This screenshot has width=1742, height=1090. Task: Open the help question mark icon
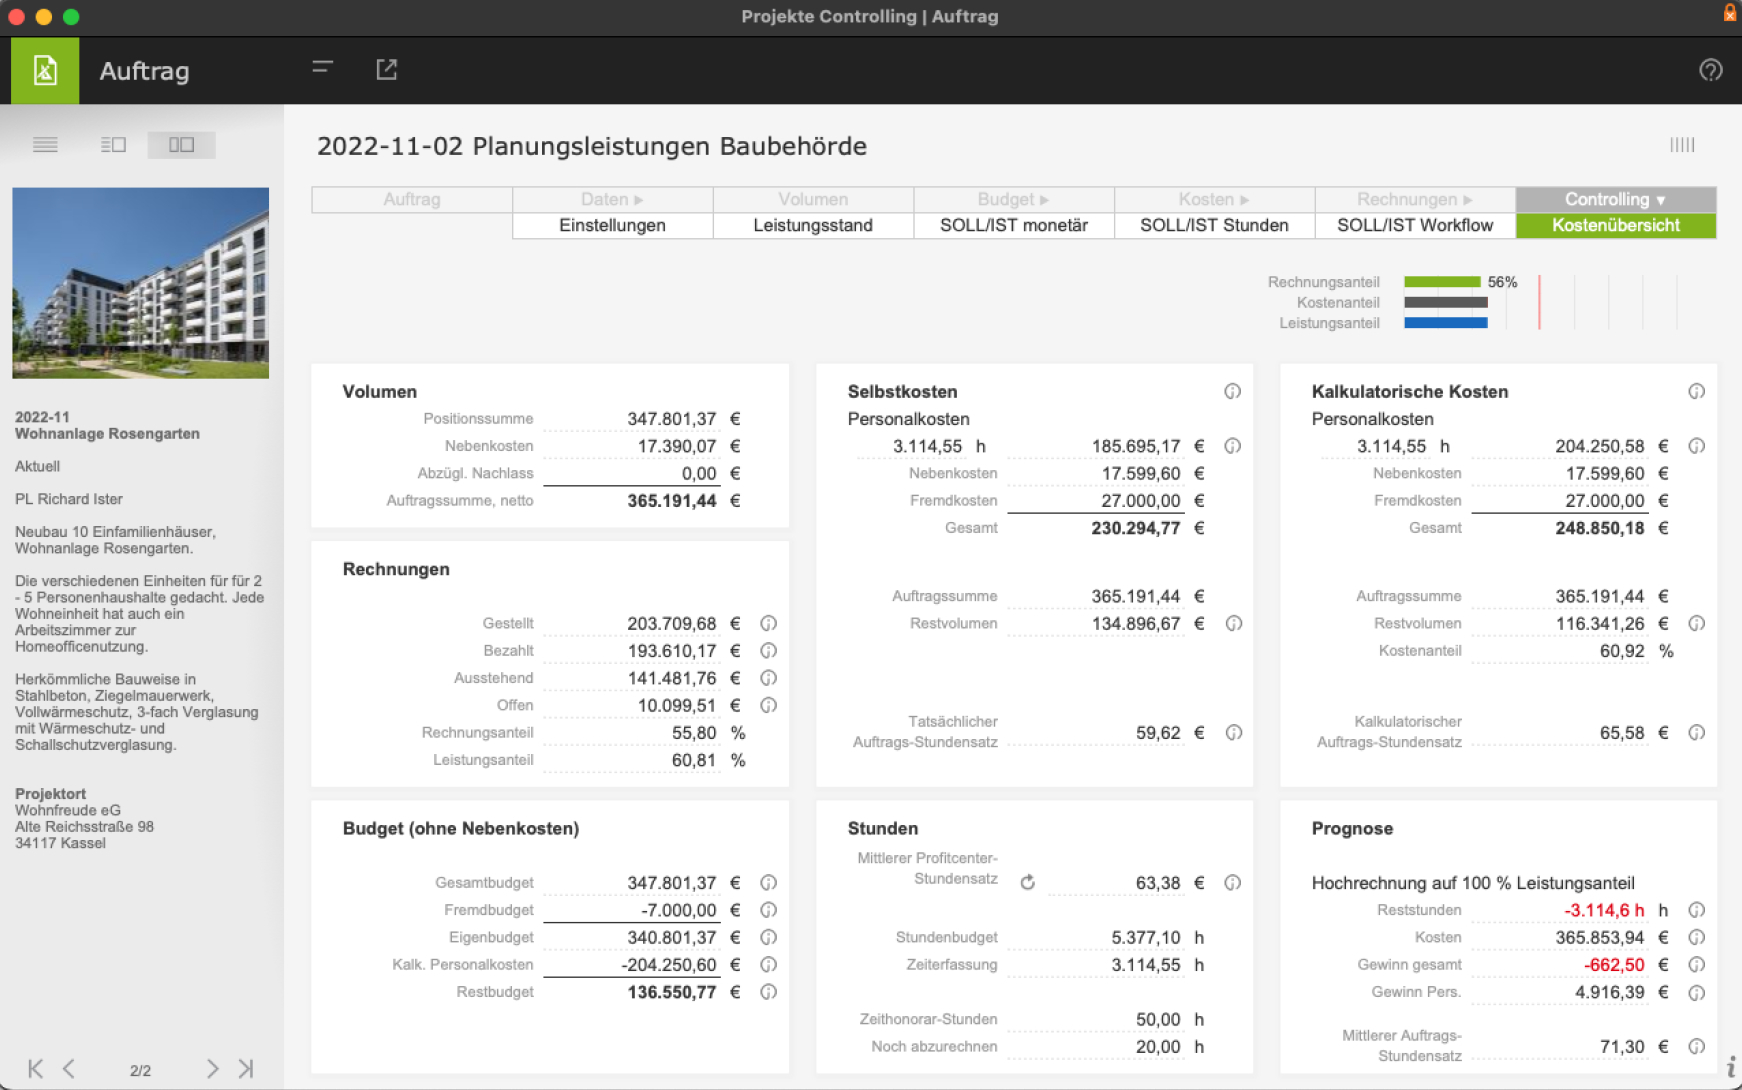click(1711, 70)
